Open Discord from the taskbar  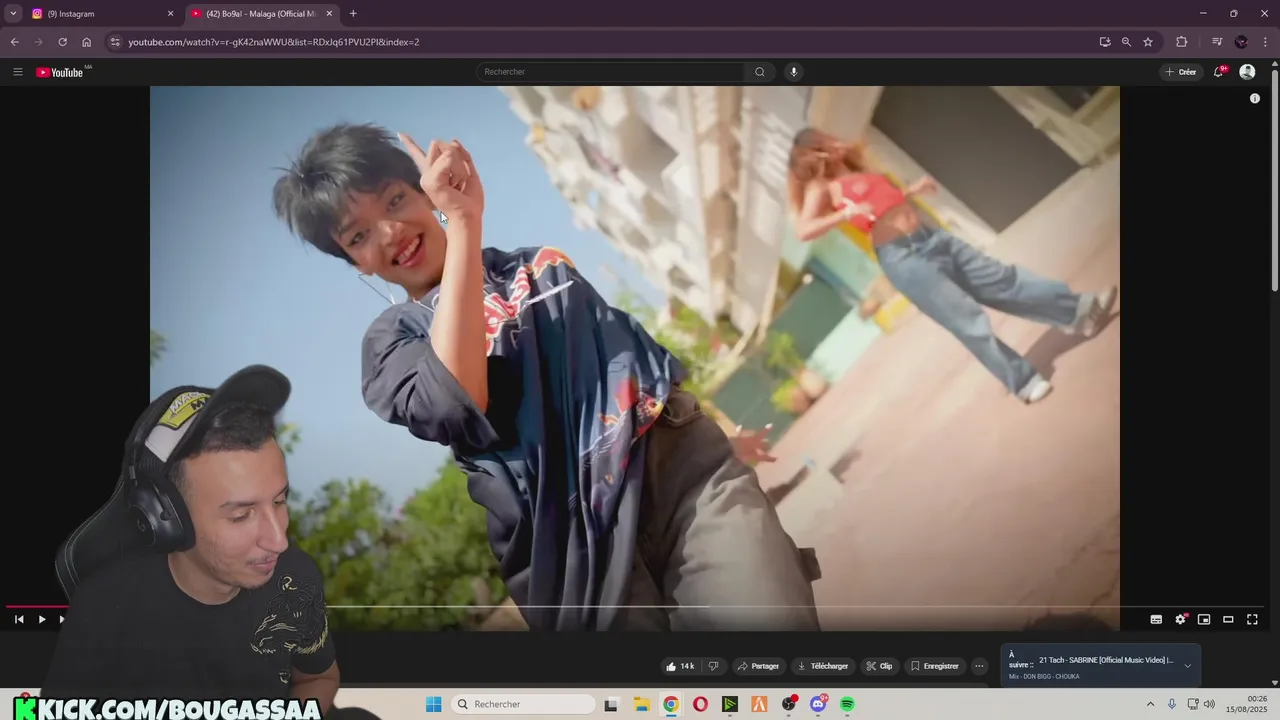coord(818,704)
